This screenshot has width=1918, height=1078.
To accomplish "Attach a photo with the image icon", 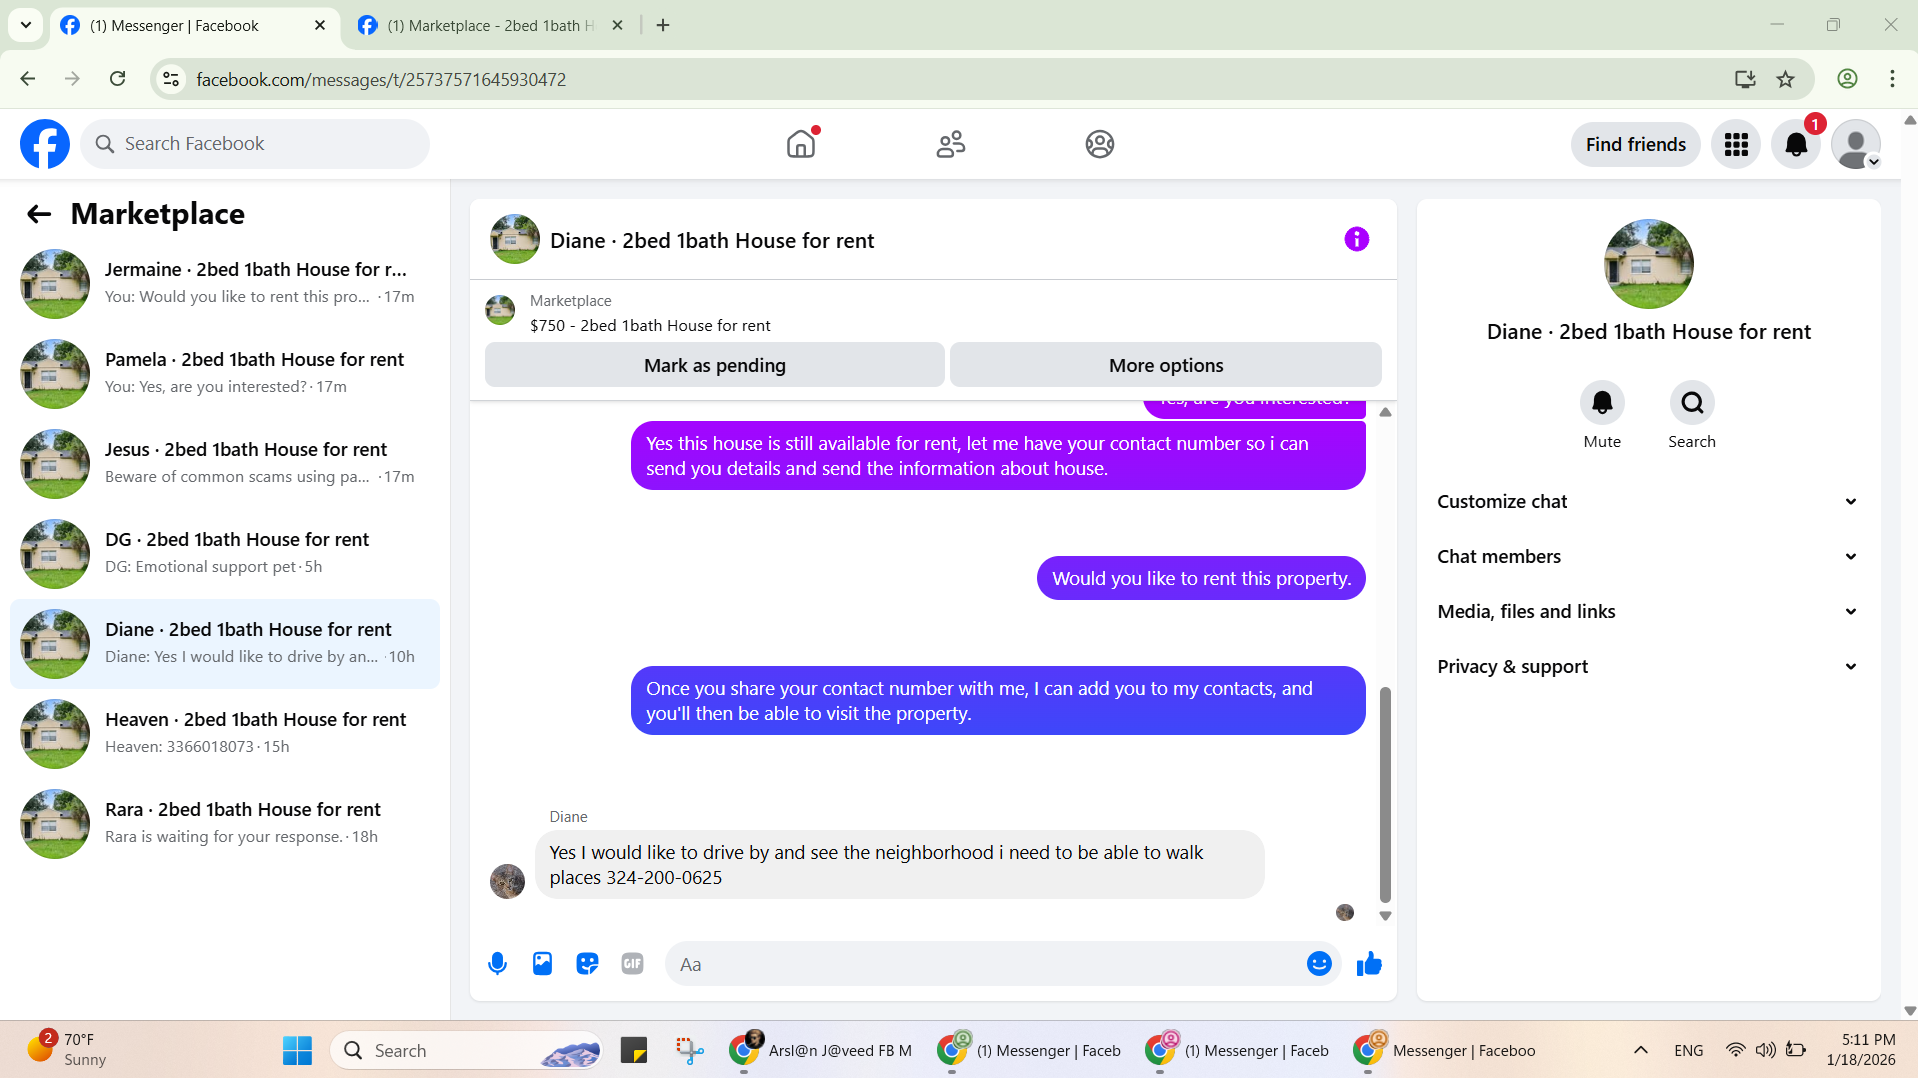I will tap(542, 964).
